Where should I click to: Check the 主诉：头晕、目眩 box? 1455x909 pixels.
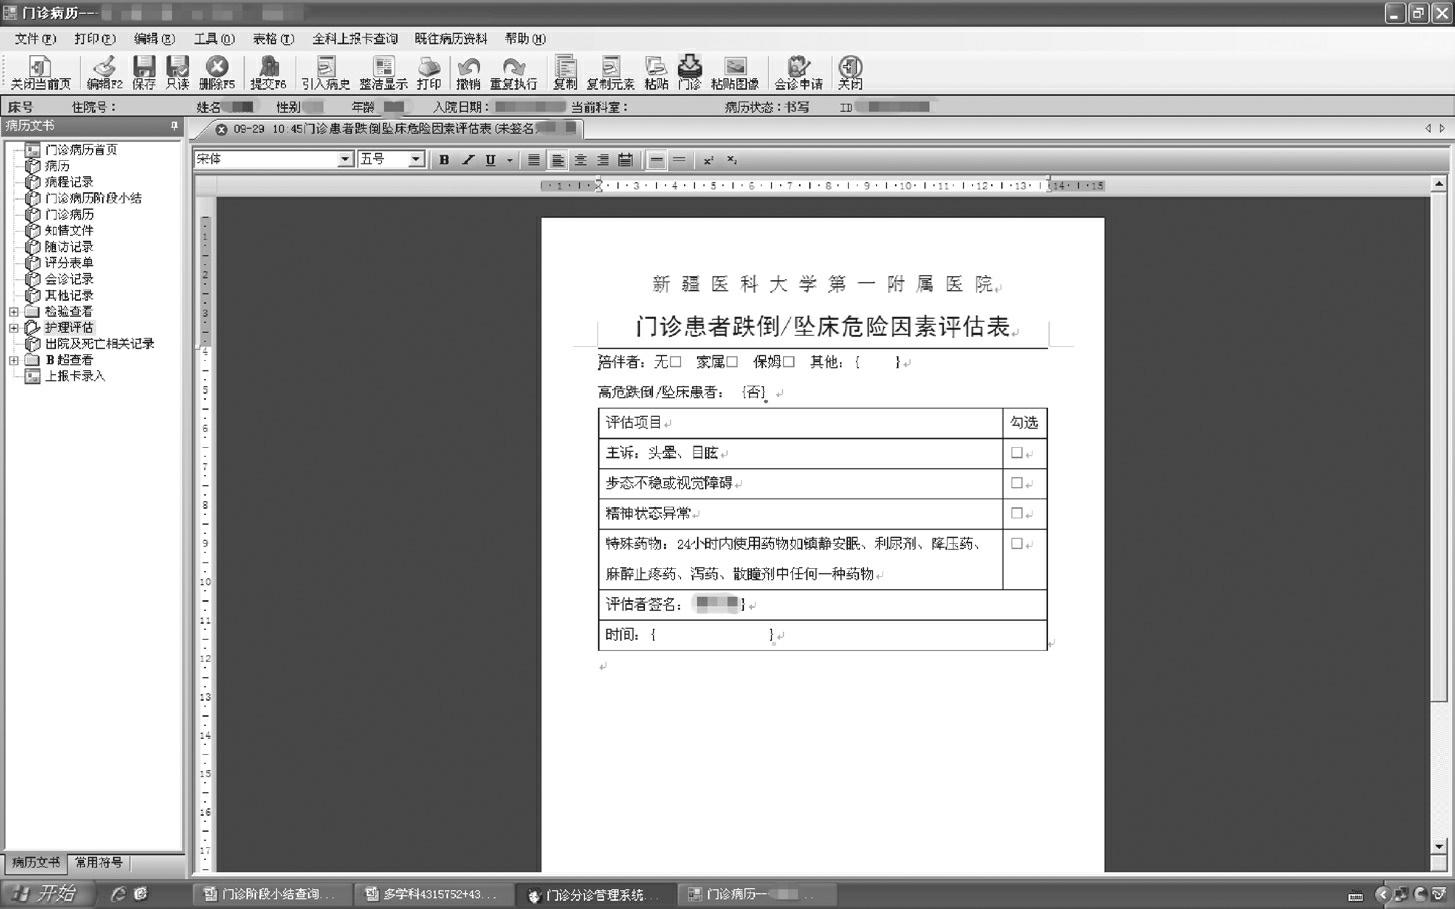[1017, 453]
